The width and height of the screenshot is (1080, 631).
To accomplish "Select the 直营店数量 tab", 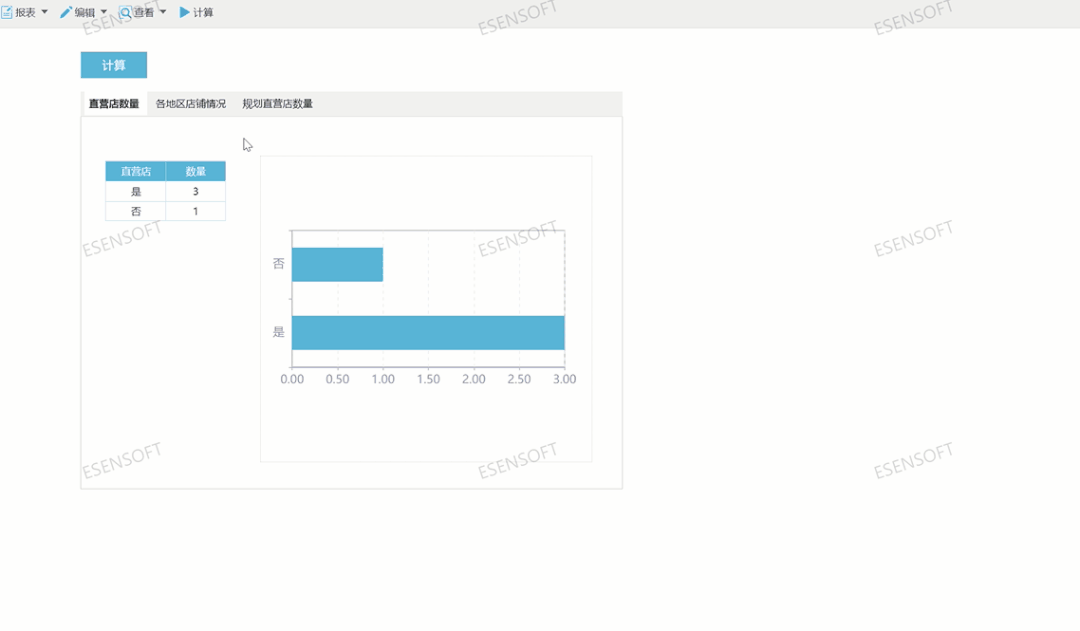I will point(114,104).
